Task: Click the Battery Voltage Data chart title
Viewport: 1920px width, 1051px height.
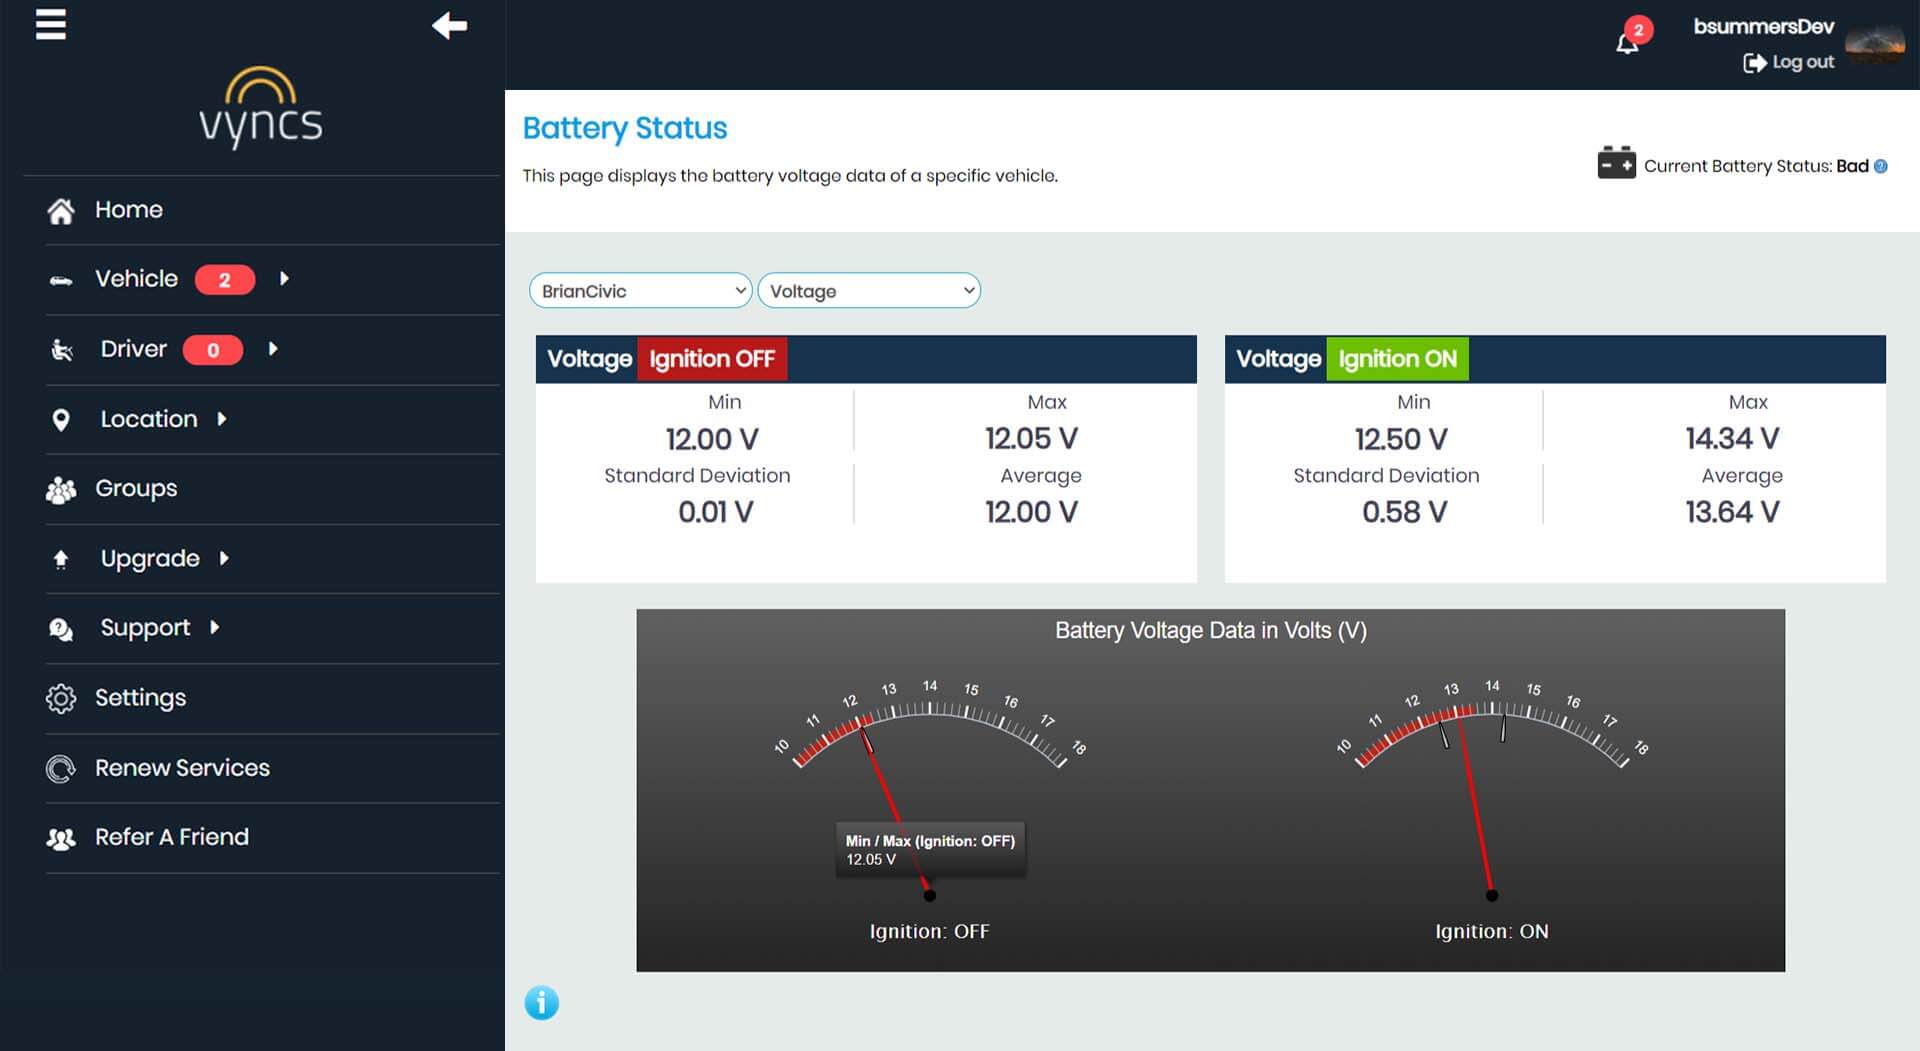Action: (1211, 631)
